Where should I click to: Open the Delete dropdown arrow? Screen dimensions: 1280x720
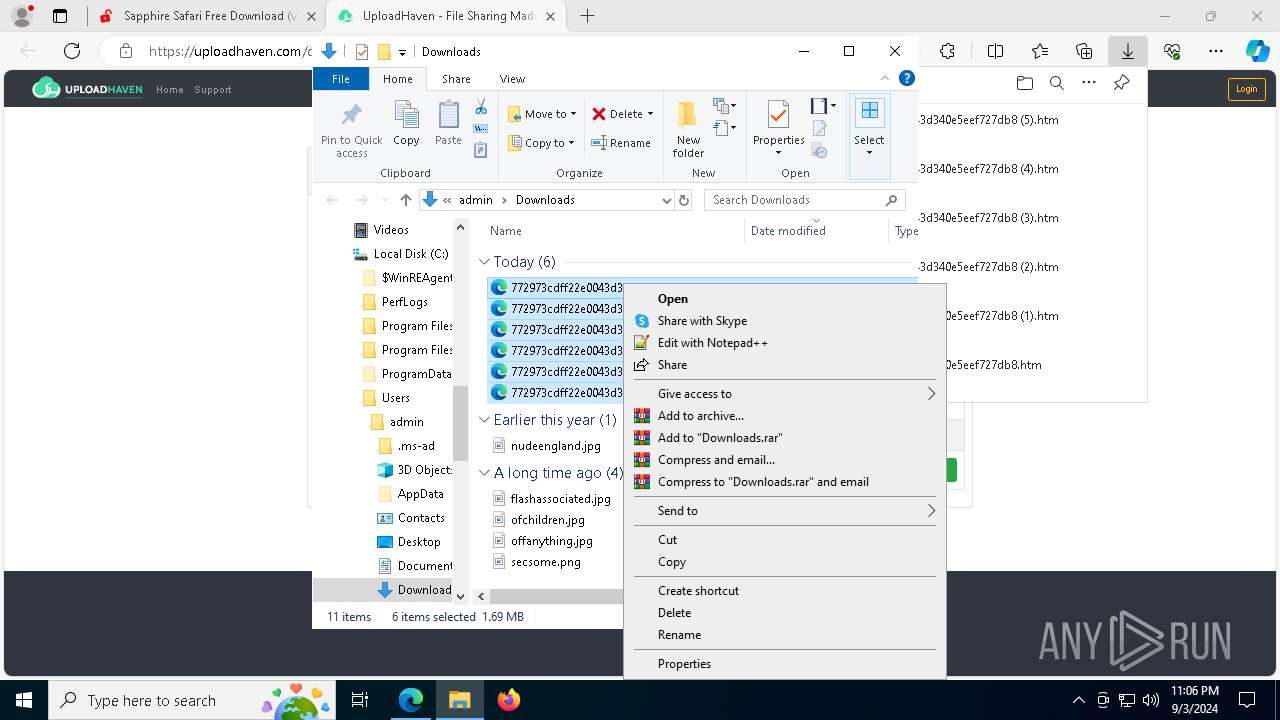[x=650, y=114]
